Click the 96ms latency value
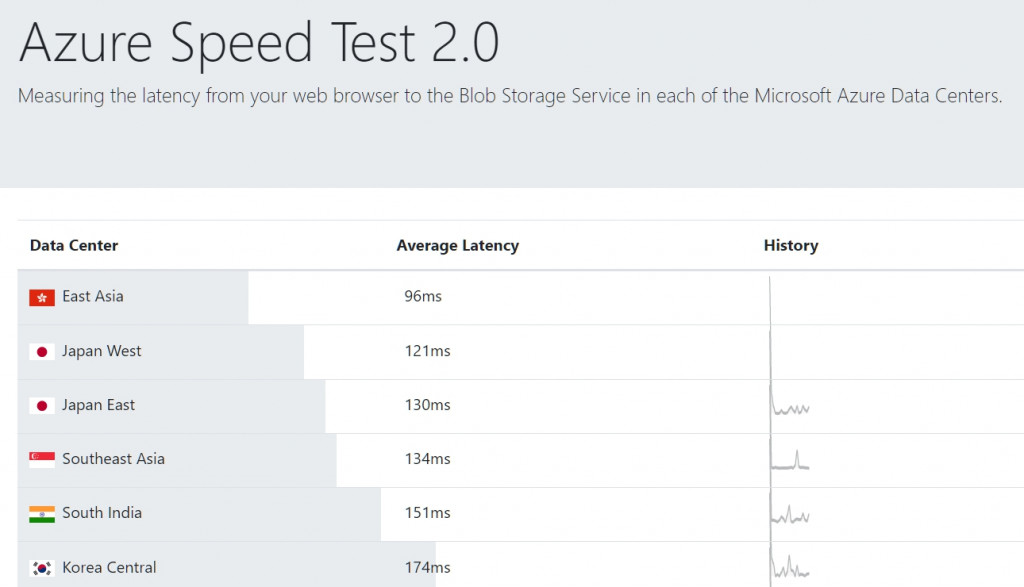The image size is (1024, 587). click(x=423, y=297)
